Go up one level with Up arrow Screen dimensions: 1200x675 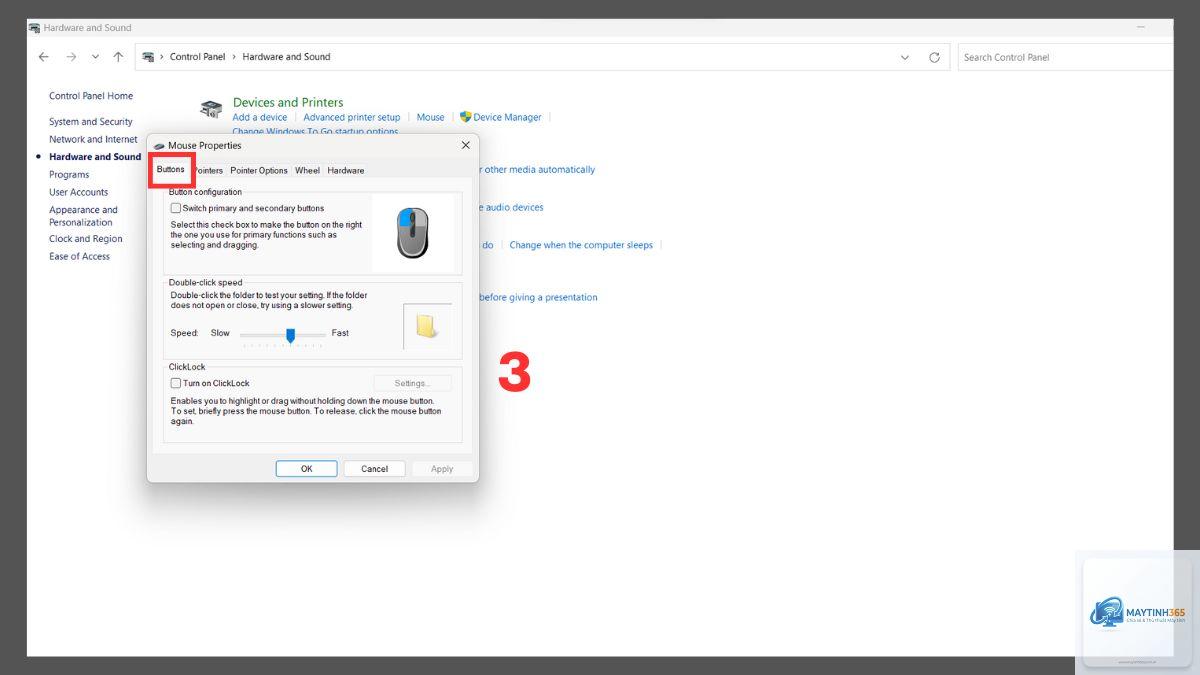[119, 57]
